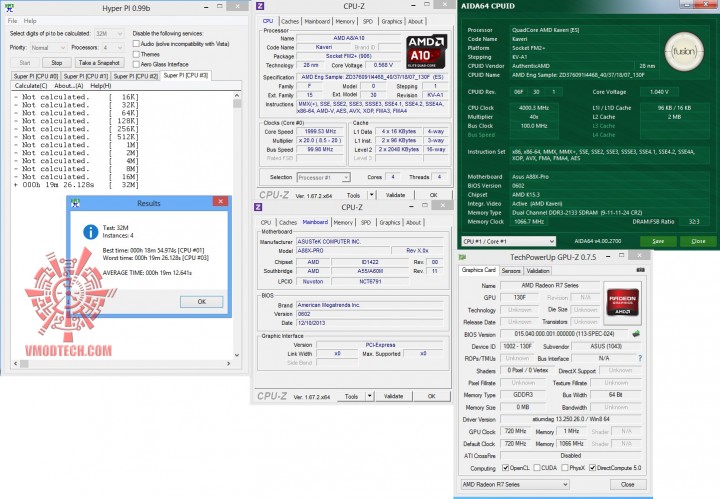Toggle the Aero Glass Interface checkbox

point(136,64)
